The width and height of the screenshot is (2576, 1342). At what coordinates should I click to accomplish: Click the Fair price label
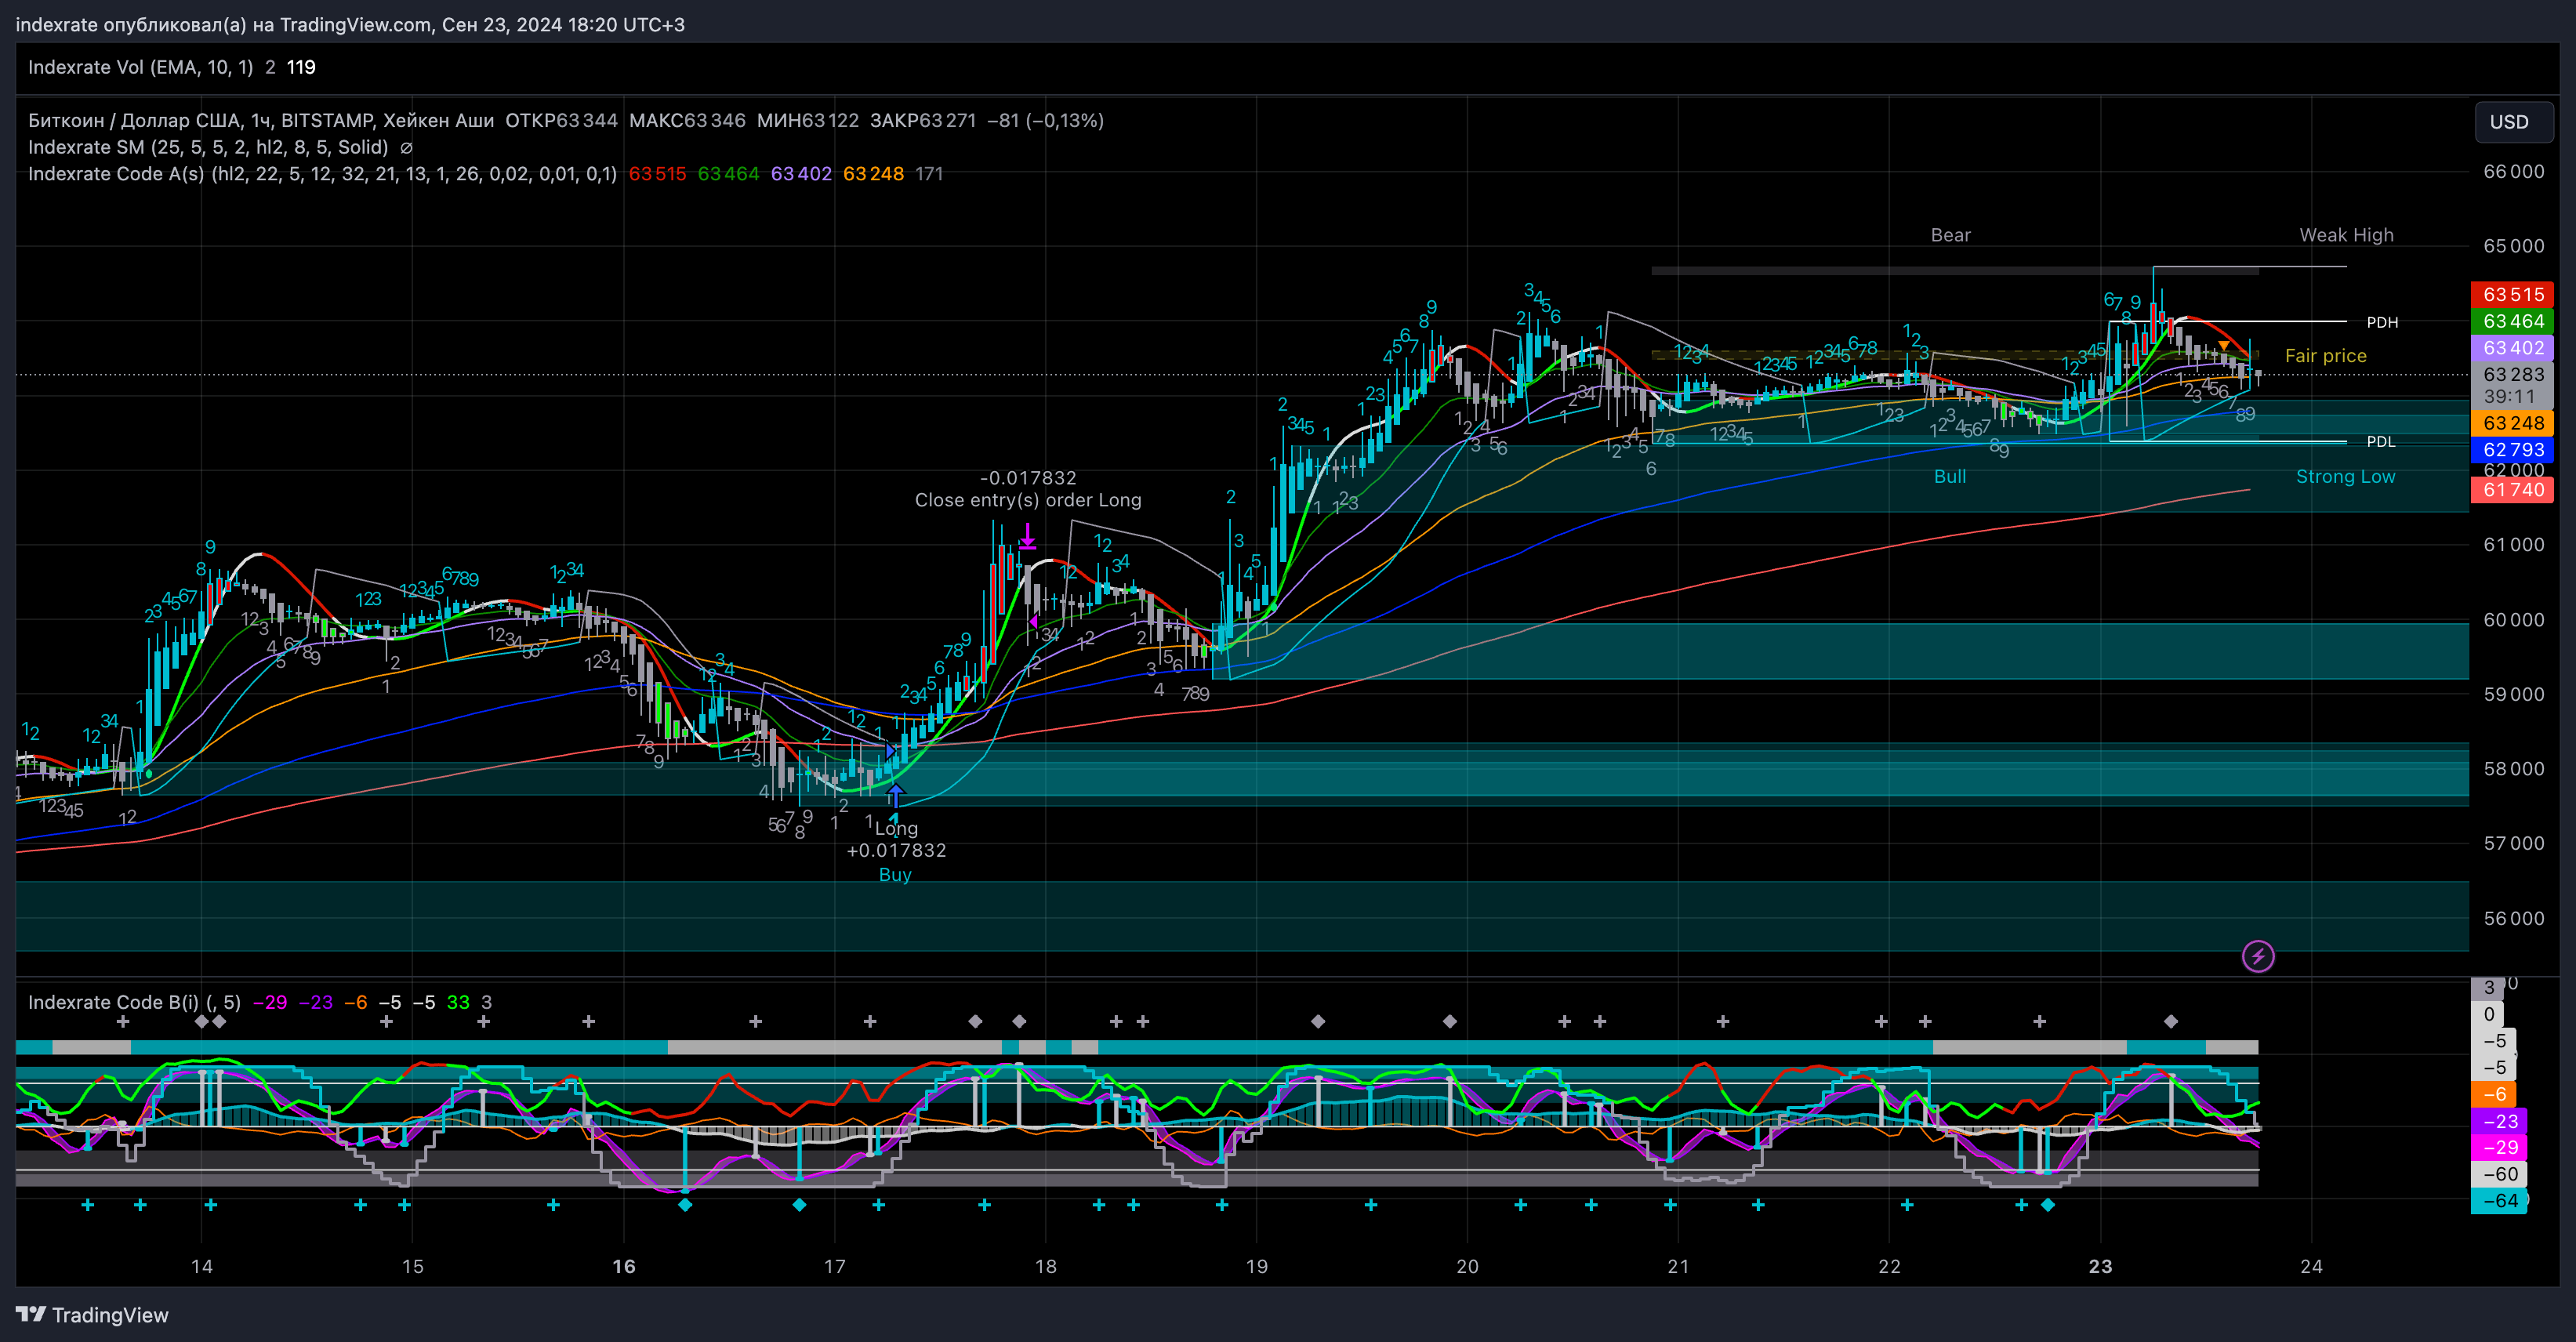[2325, 356]
